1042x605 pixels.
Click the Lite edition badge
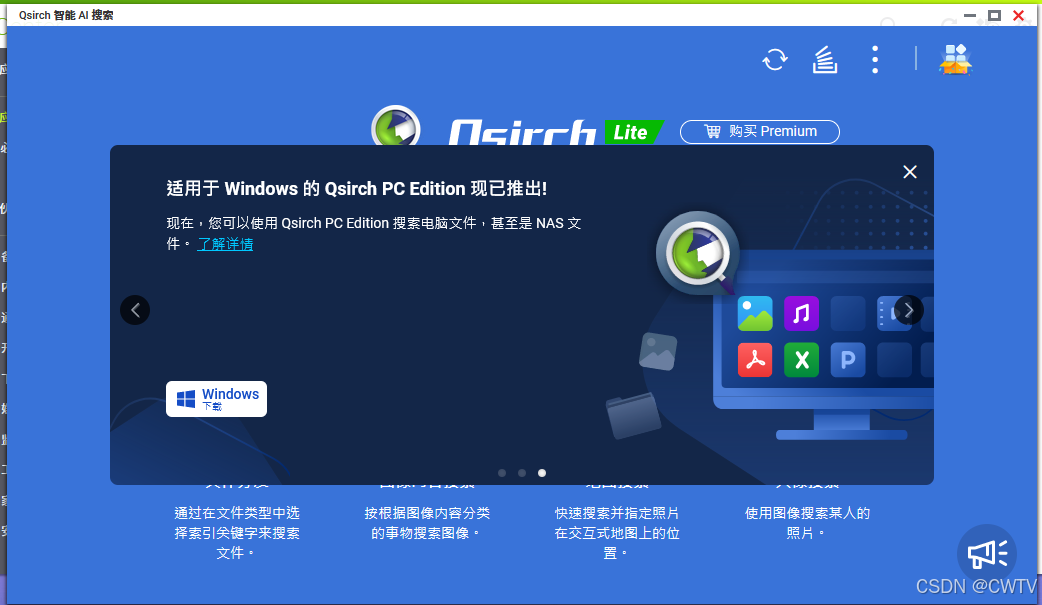pyautogui.click(x=633, y=132)
